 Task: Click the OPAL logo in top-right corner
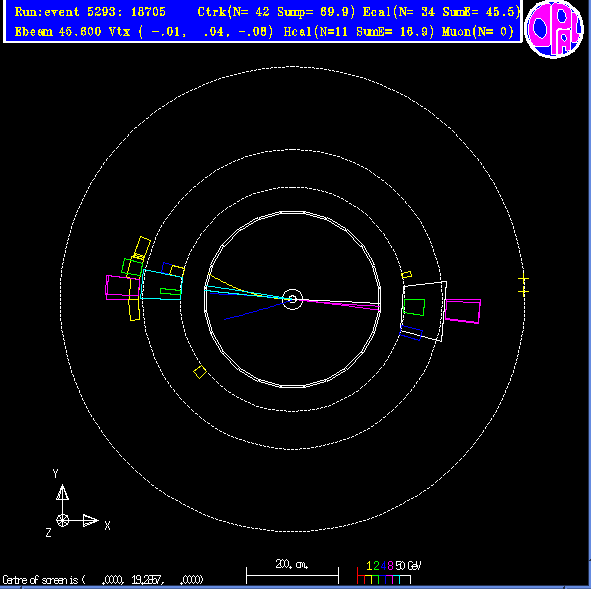(x=554, y=29)
